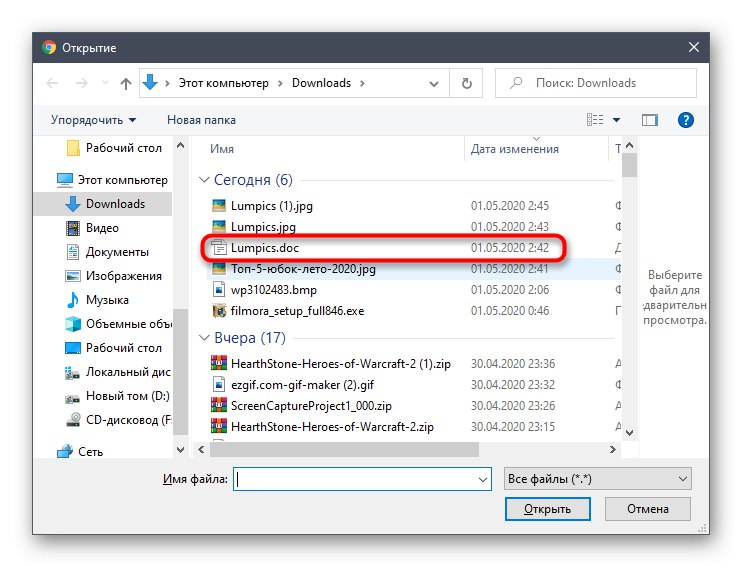Click the blue Downloads arrow in address bar
Viewport: 742px width, 567px height.
point(150,82)
